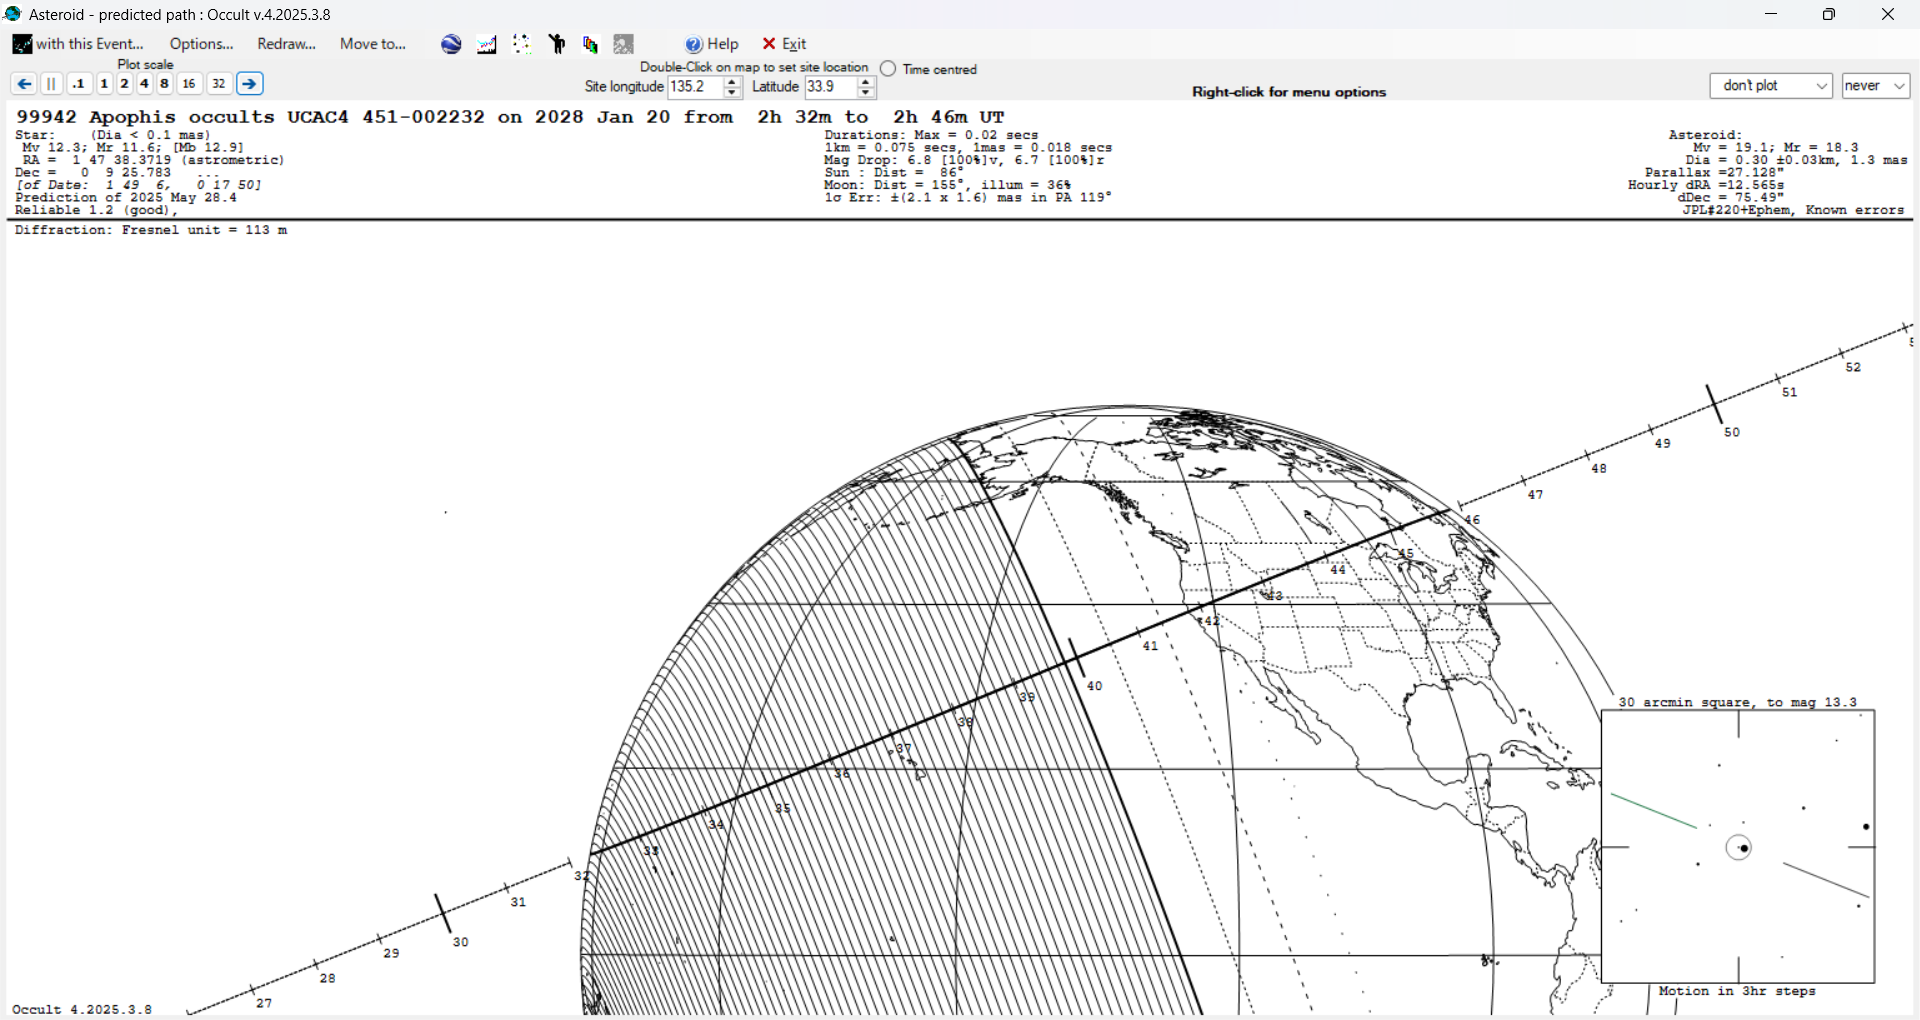Set plot scale to 16
The width and height of the screenshot is (1920, 1020).
189,84
